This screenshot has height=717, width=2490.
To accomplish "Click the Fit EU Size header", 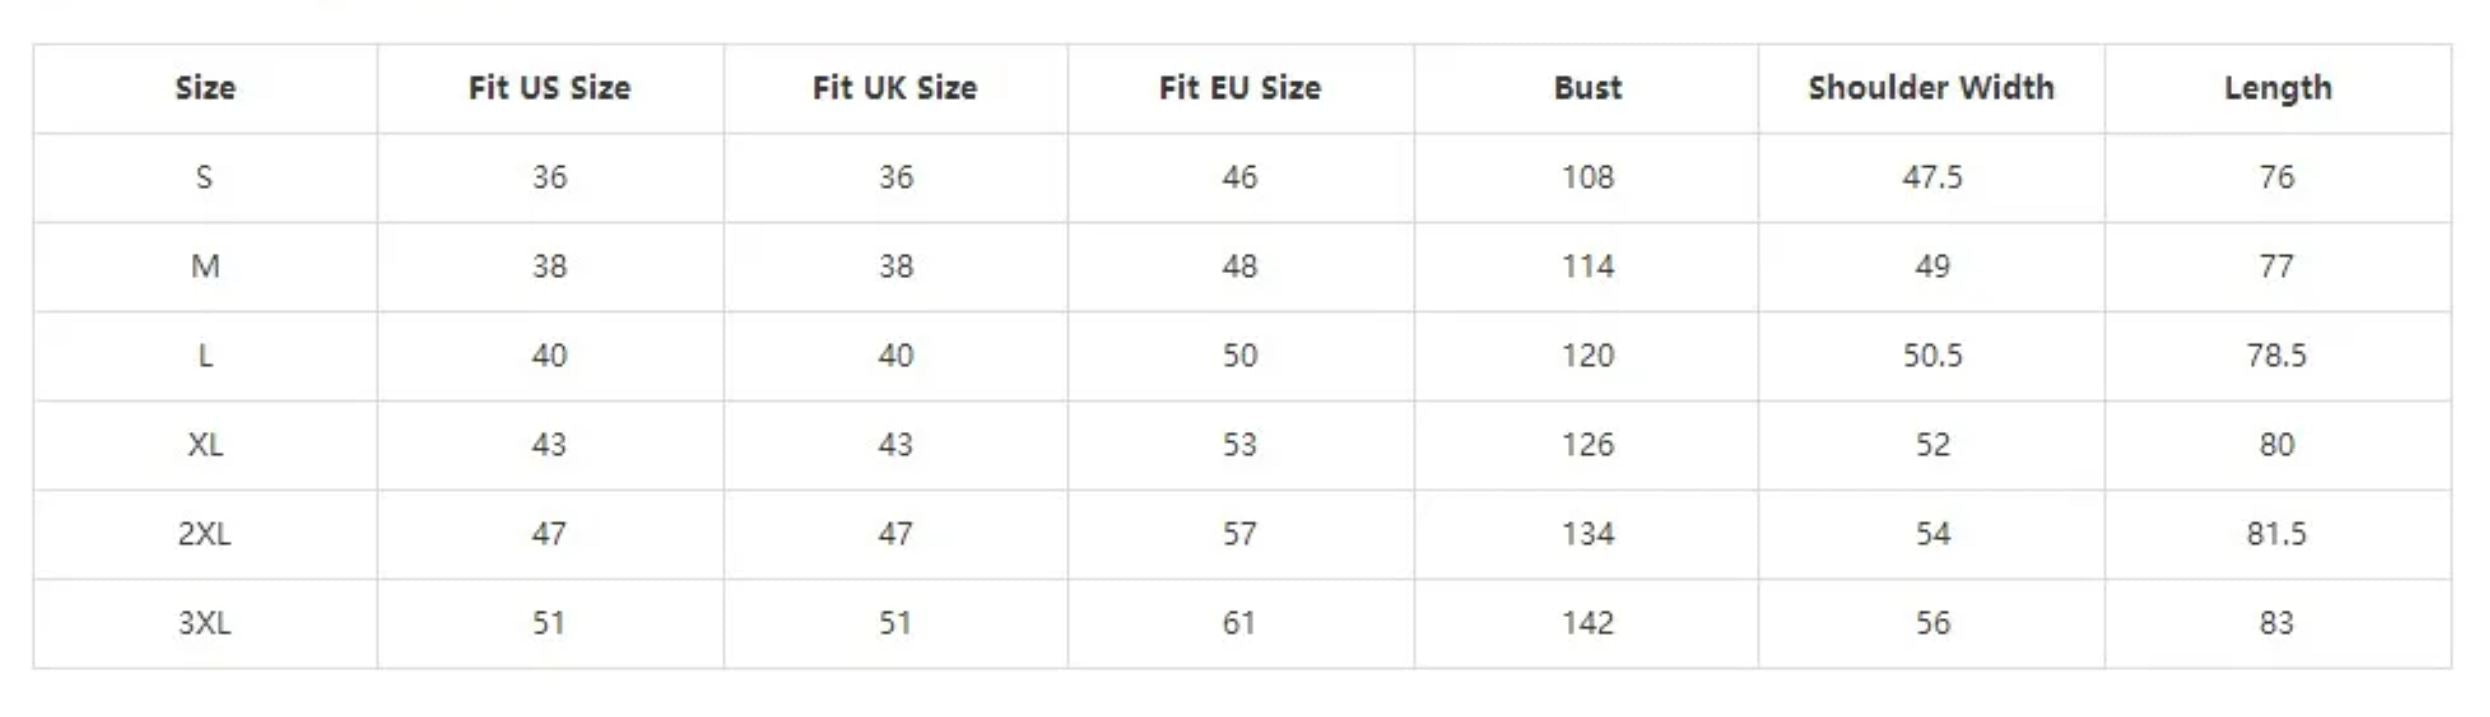I will pos(1240,88).
